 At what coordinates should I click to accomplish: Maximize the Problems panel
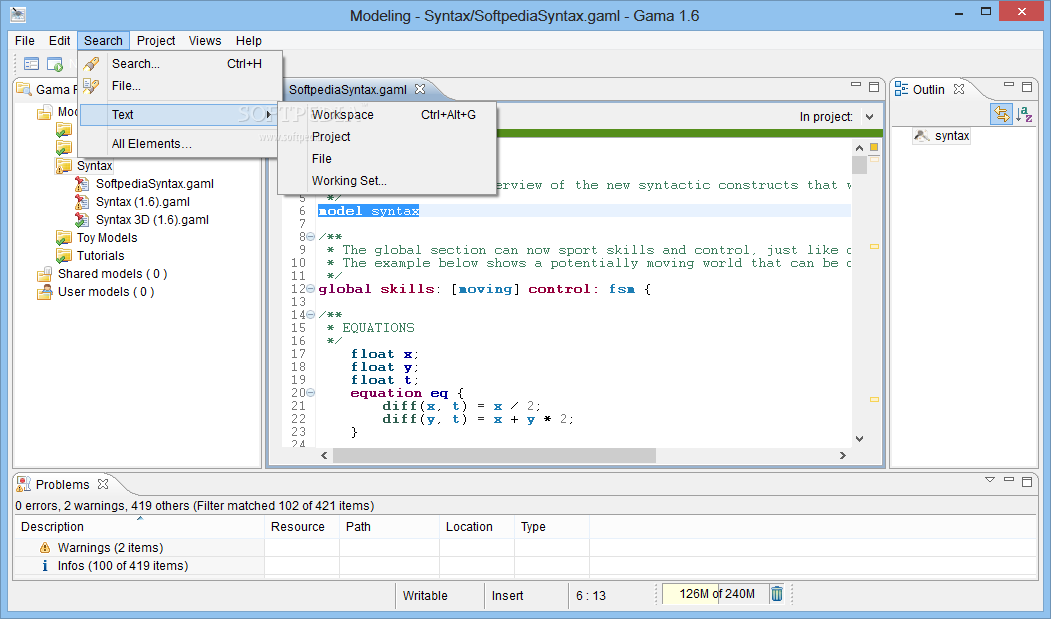1027,482
